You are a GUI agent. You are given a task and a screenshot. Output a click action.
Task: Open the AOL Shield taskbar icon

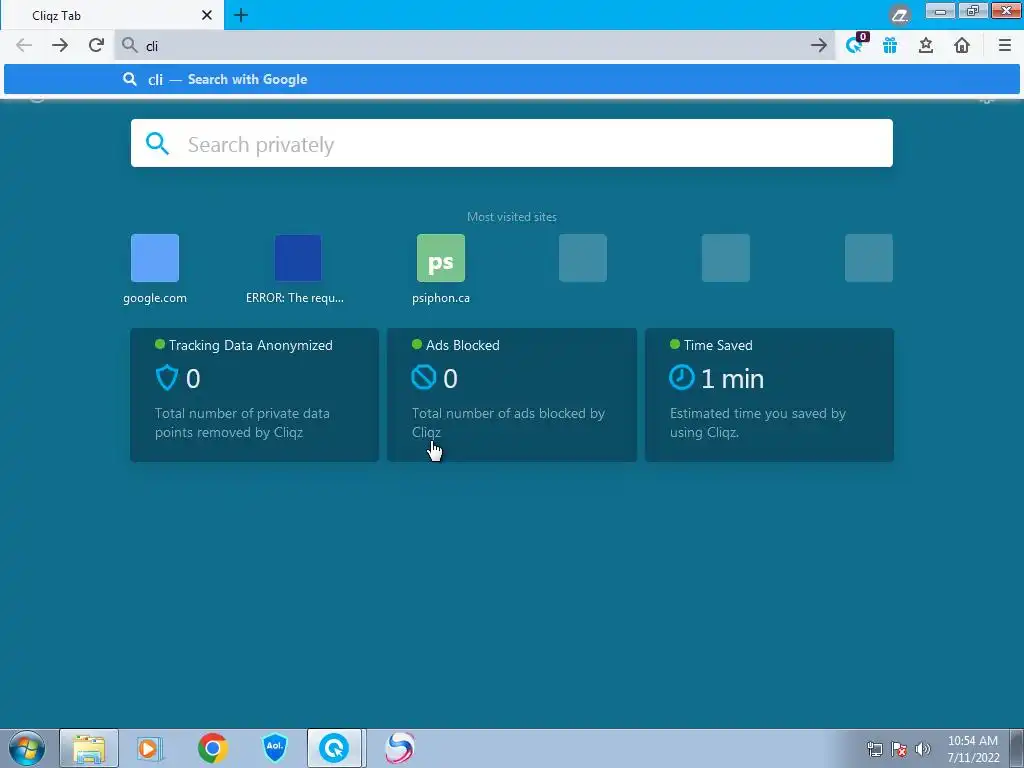tap(275, 748)
